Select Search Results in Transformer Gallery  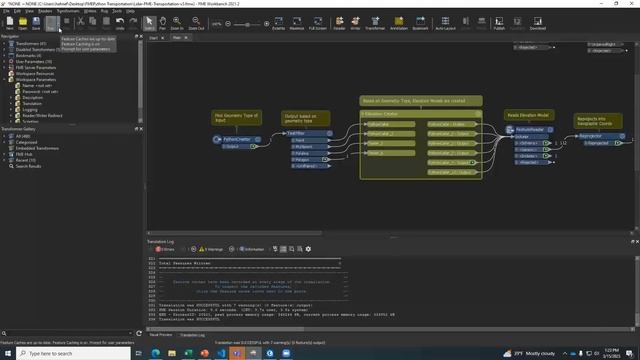(x=28, y=166)
